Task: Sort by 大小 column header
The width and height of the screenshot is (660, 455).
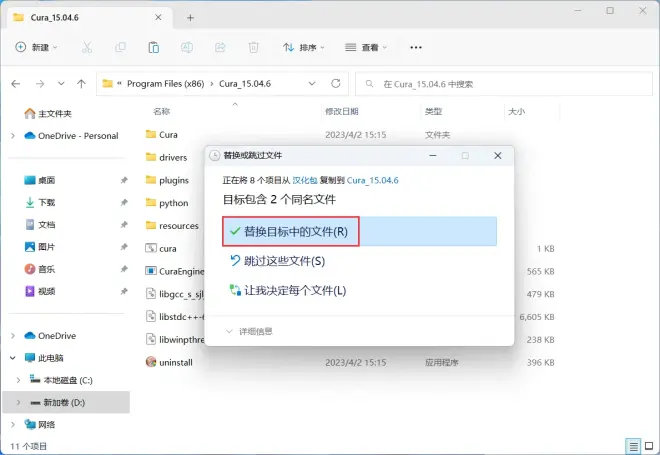Action: 516,111
